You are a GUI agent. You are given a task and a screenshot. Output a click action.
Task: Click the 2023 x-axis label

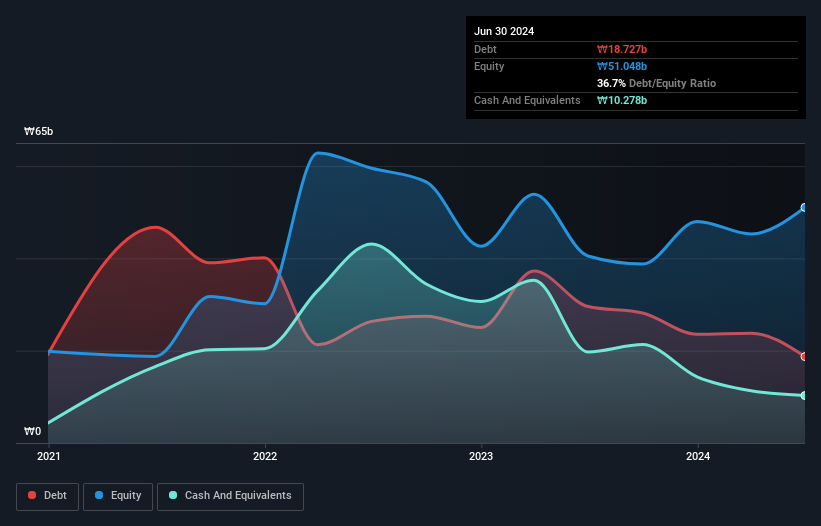[x=481, y=456]
